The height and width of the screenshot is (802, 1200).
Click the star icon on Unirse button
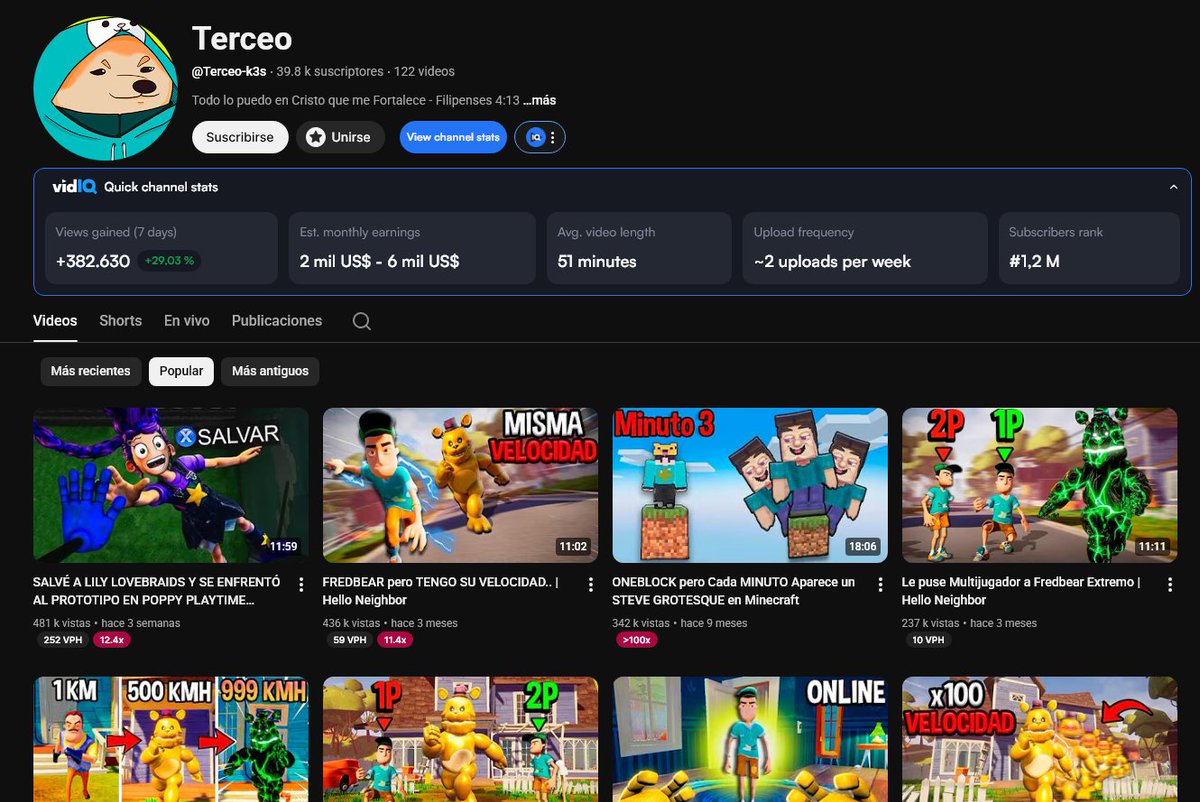[x=316, y=137]
